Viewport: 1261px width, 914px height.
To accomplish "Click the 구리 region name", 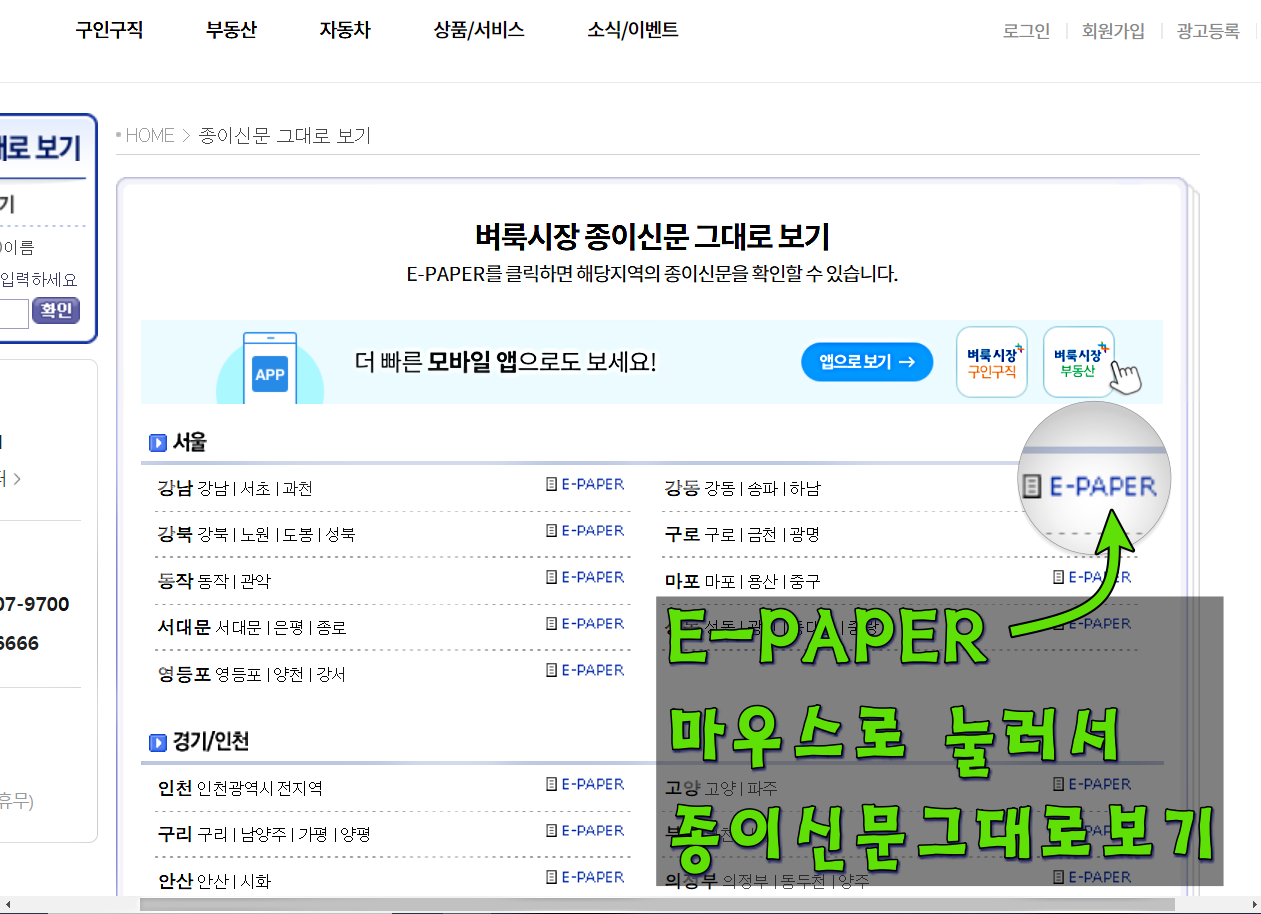I will (x=175, y=834).
